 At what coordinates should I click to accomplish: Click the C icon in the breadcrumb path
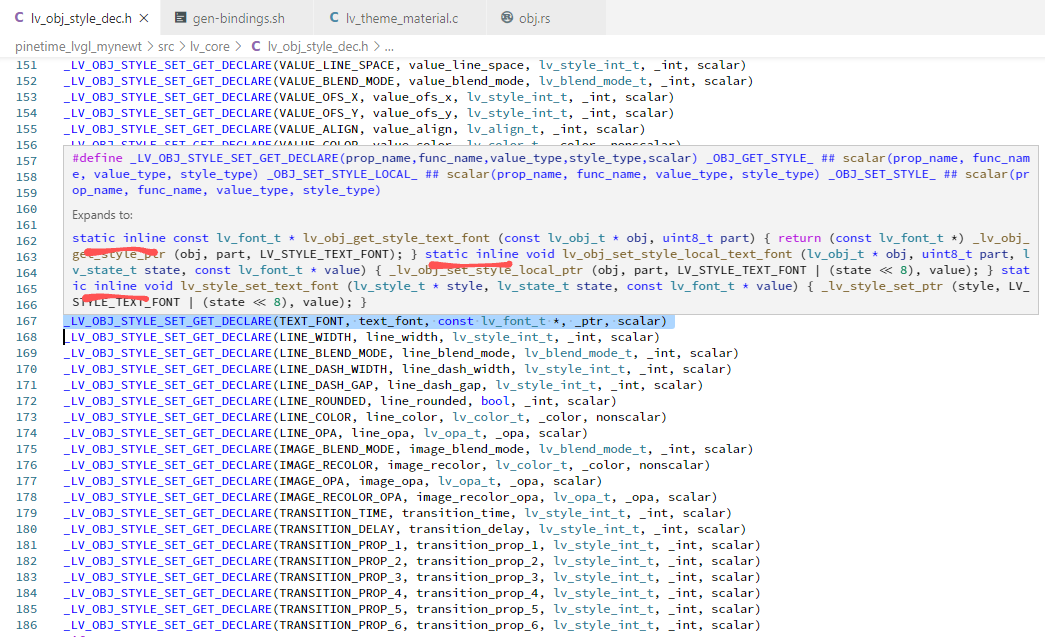click(x=257, y=46)
